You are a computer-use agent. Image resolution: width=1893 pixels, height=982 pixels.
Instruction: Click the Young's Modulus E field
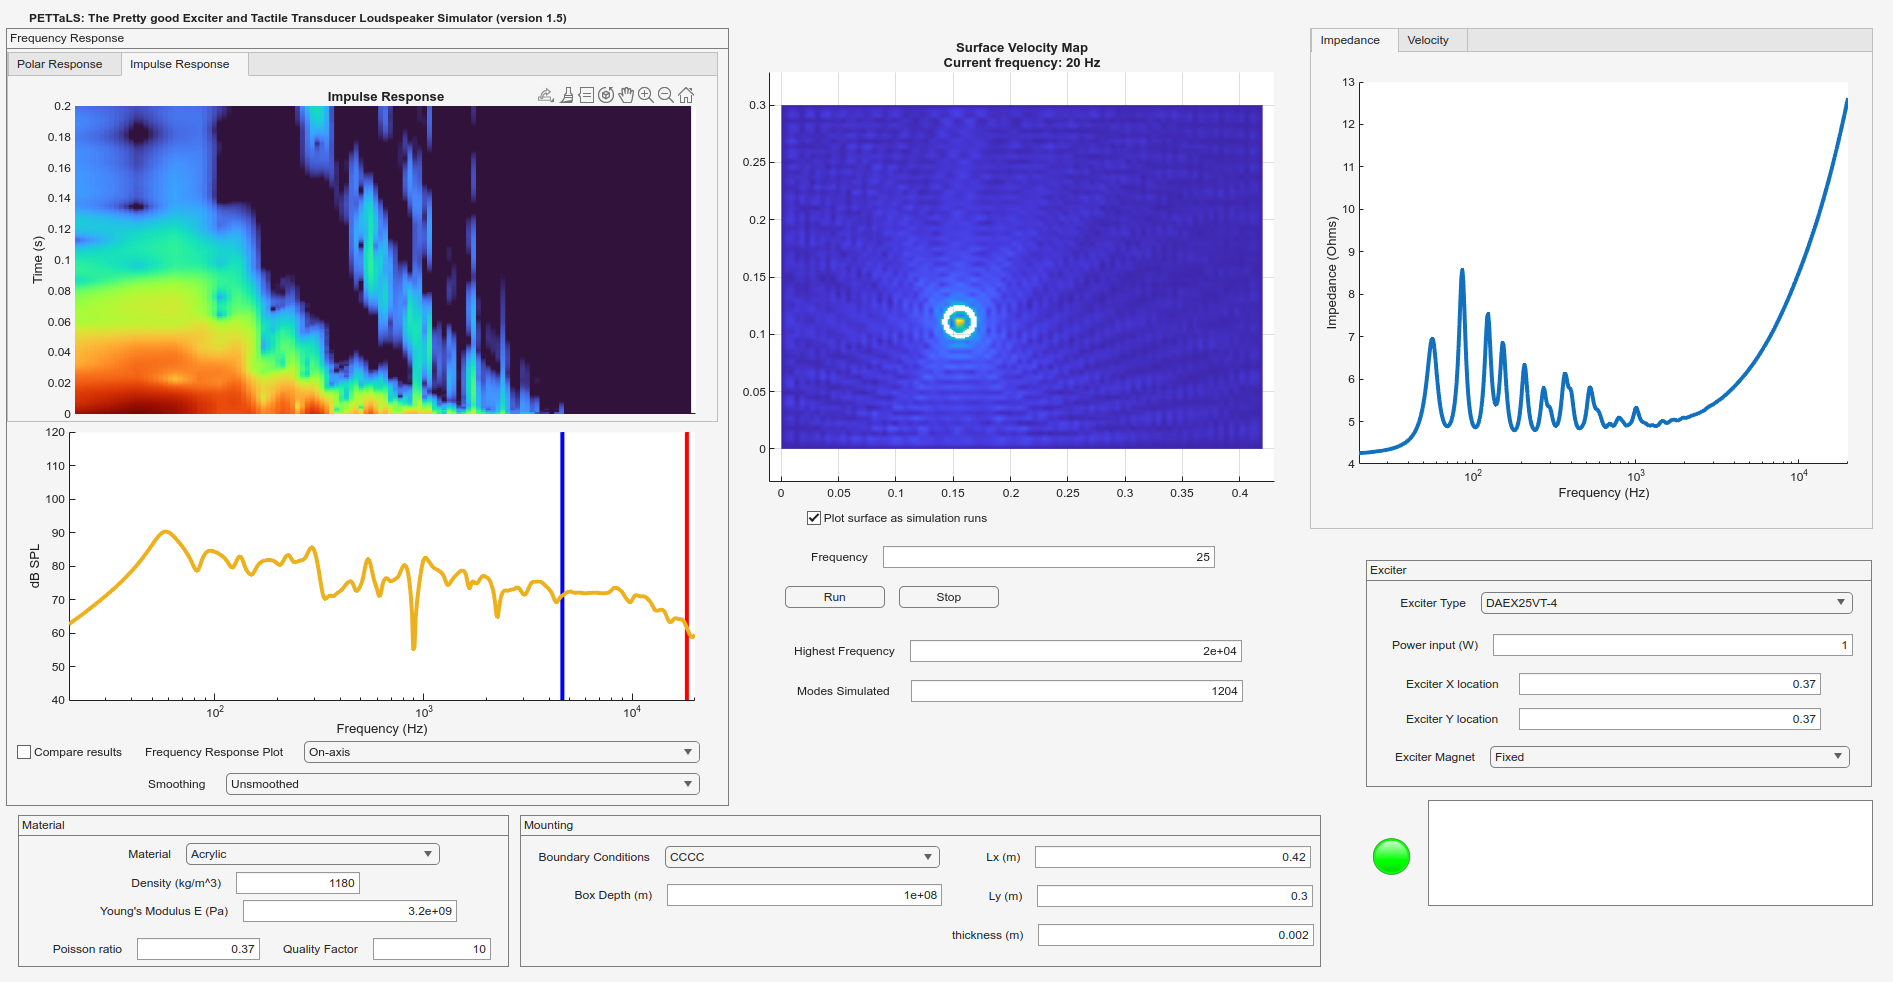pos(350,911)
